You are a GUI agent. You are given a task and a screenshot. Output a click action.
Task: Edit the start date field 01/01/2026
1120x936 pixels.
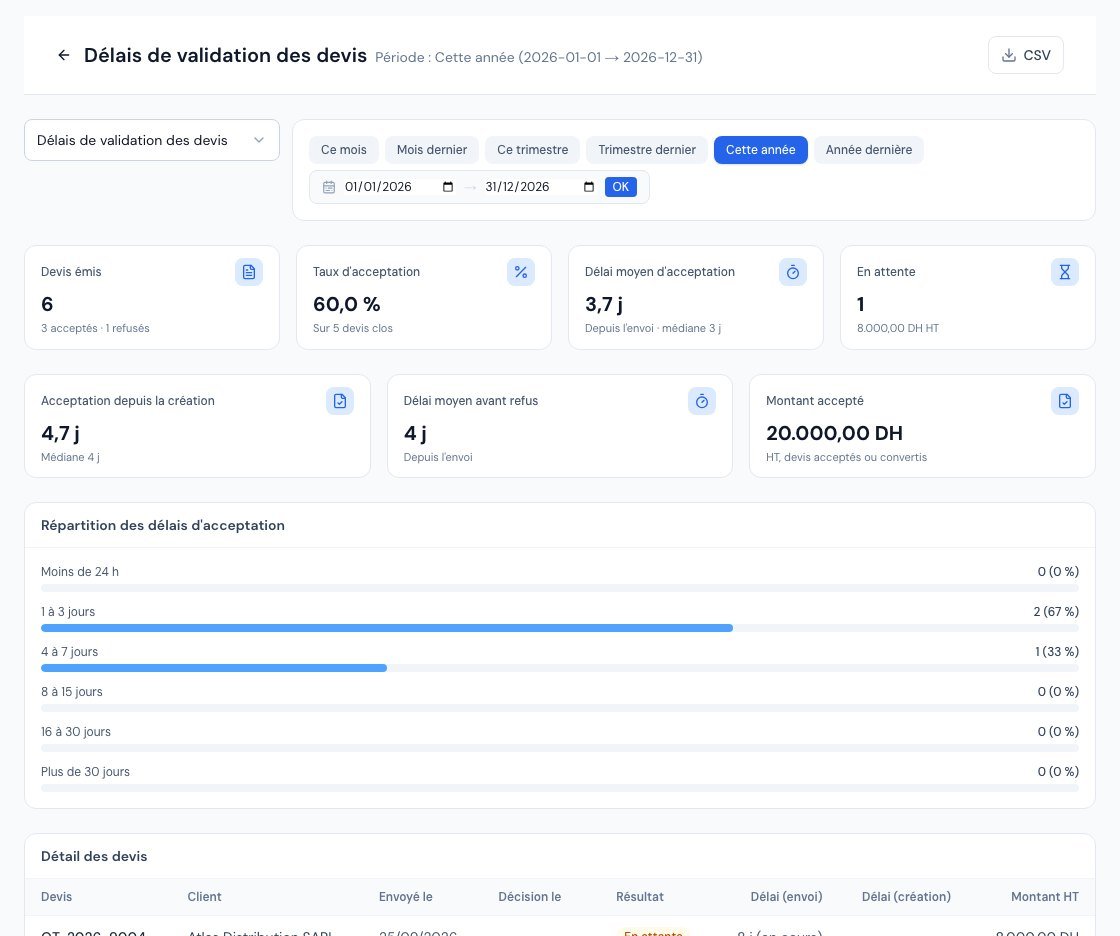(x=399, y=187)
